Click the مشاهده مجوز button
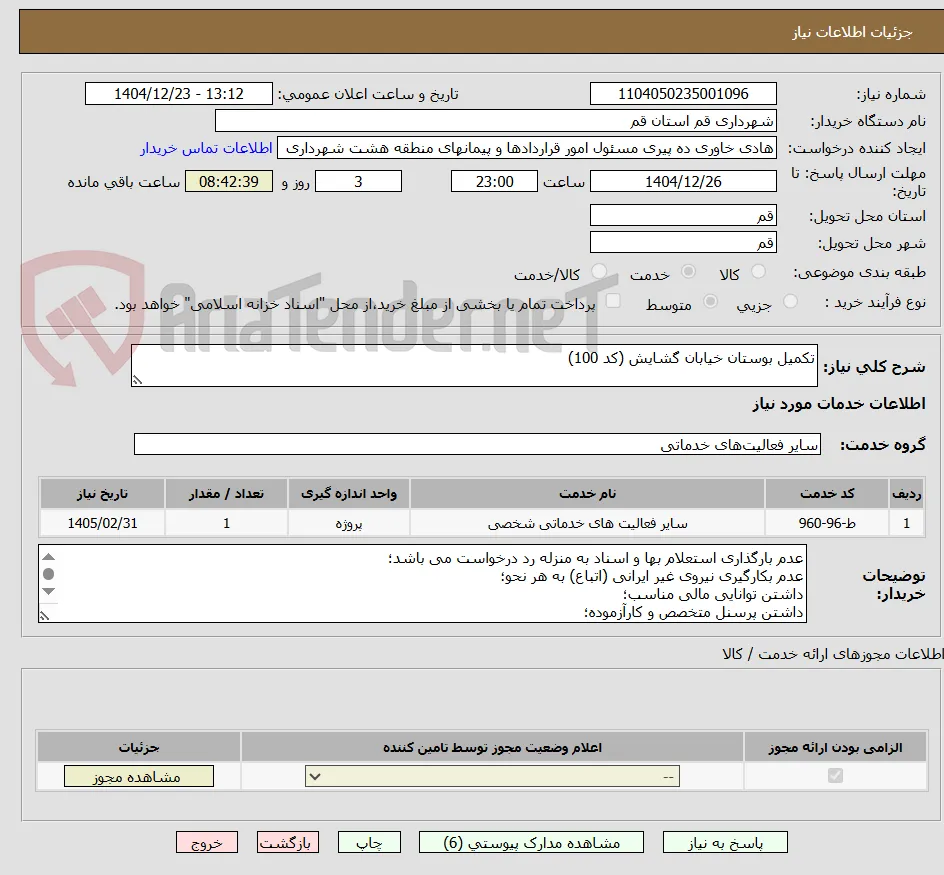Viewport: 944px width, 875px height. pyautogui.click(x=138, y=776)
